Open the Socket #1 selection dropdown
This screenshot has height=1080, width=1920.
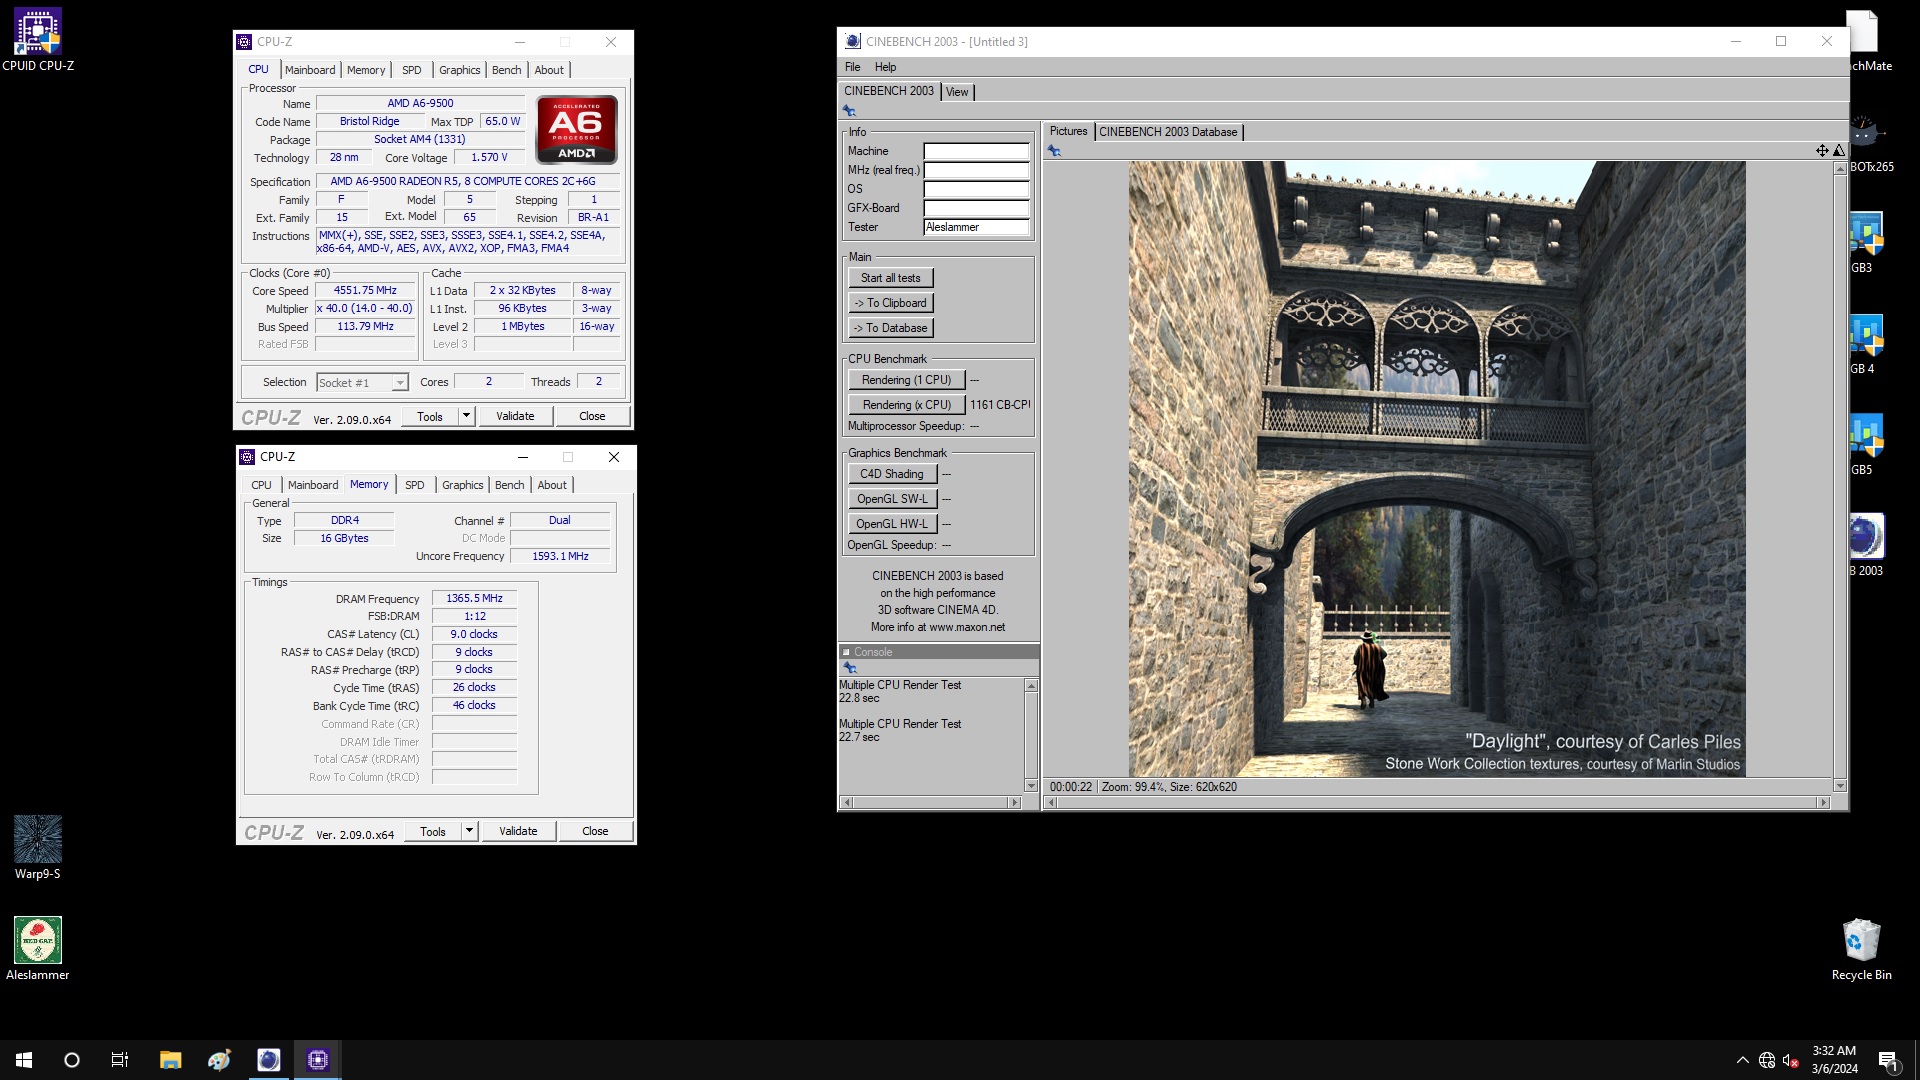coord(362,383)
